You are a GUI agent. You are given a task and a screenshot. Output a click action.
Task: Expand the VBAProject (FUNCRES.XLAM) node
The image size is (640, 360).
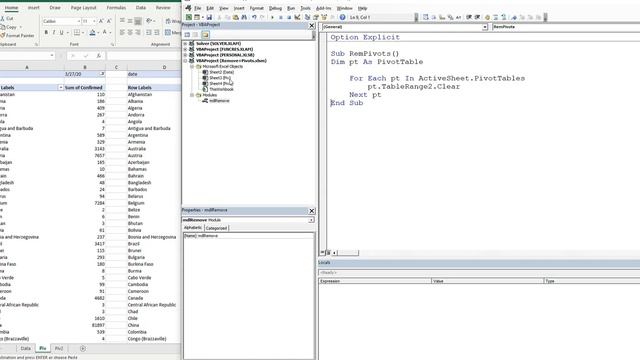185,49
